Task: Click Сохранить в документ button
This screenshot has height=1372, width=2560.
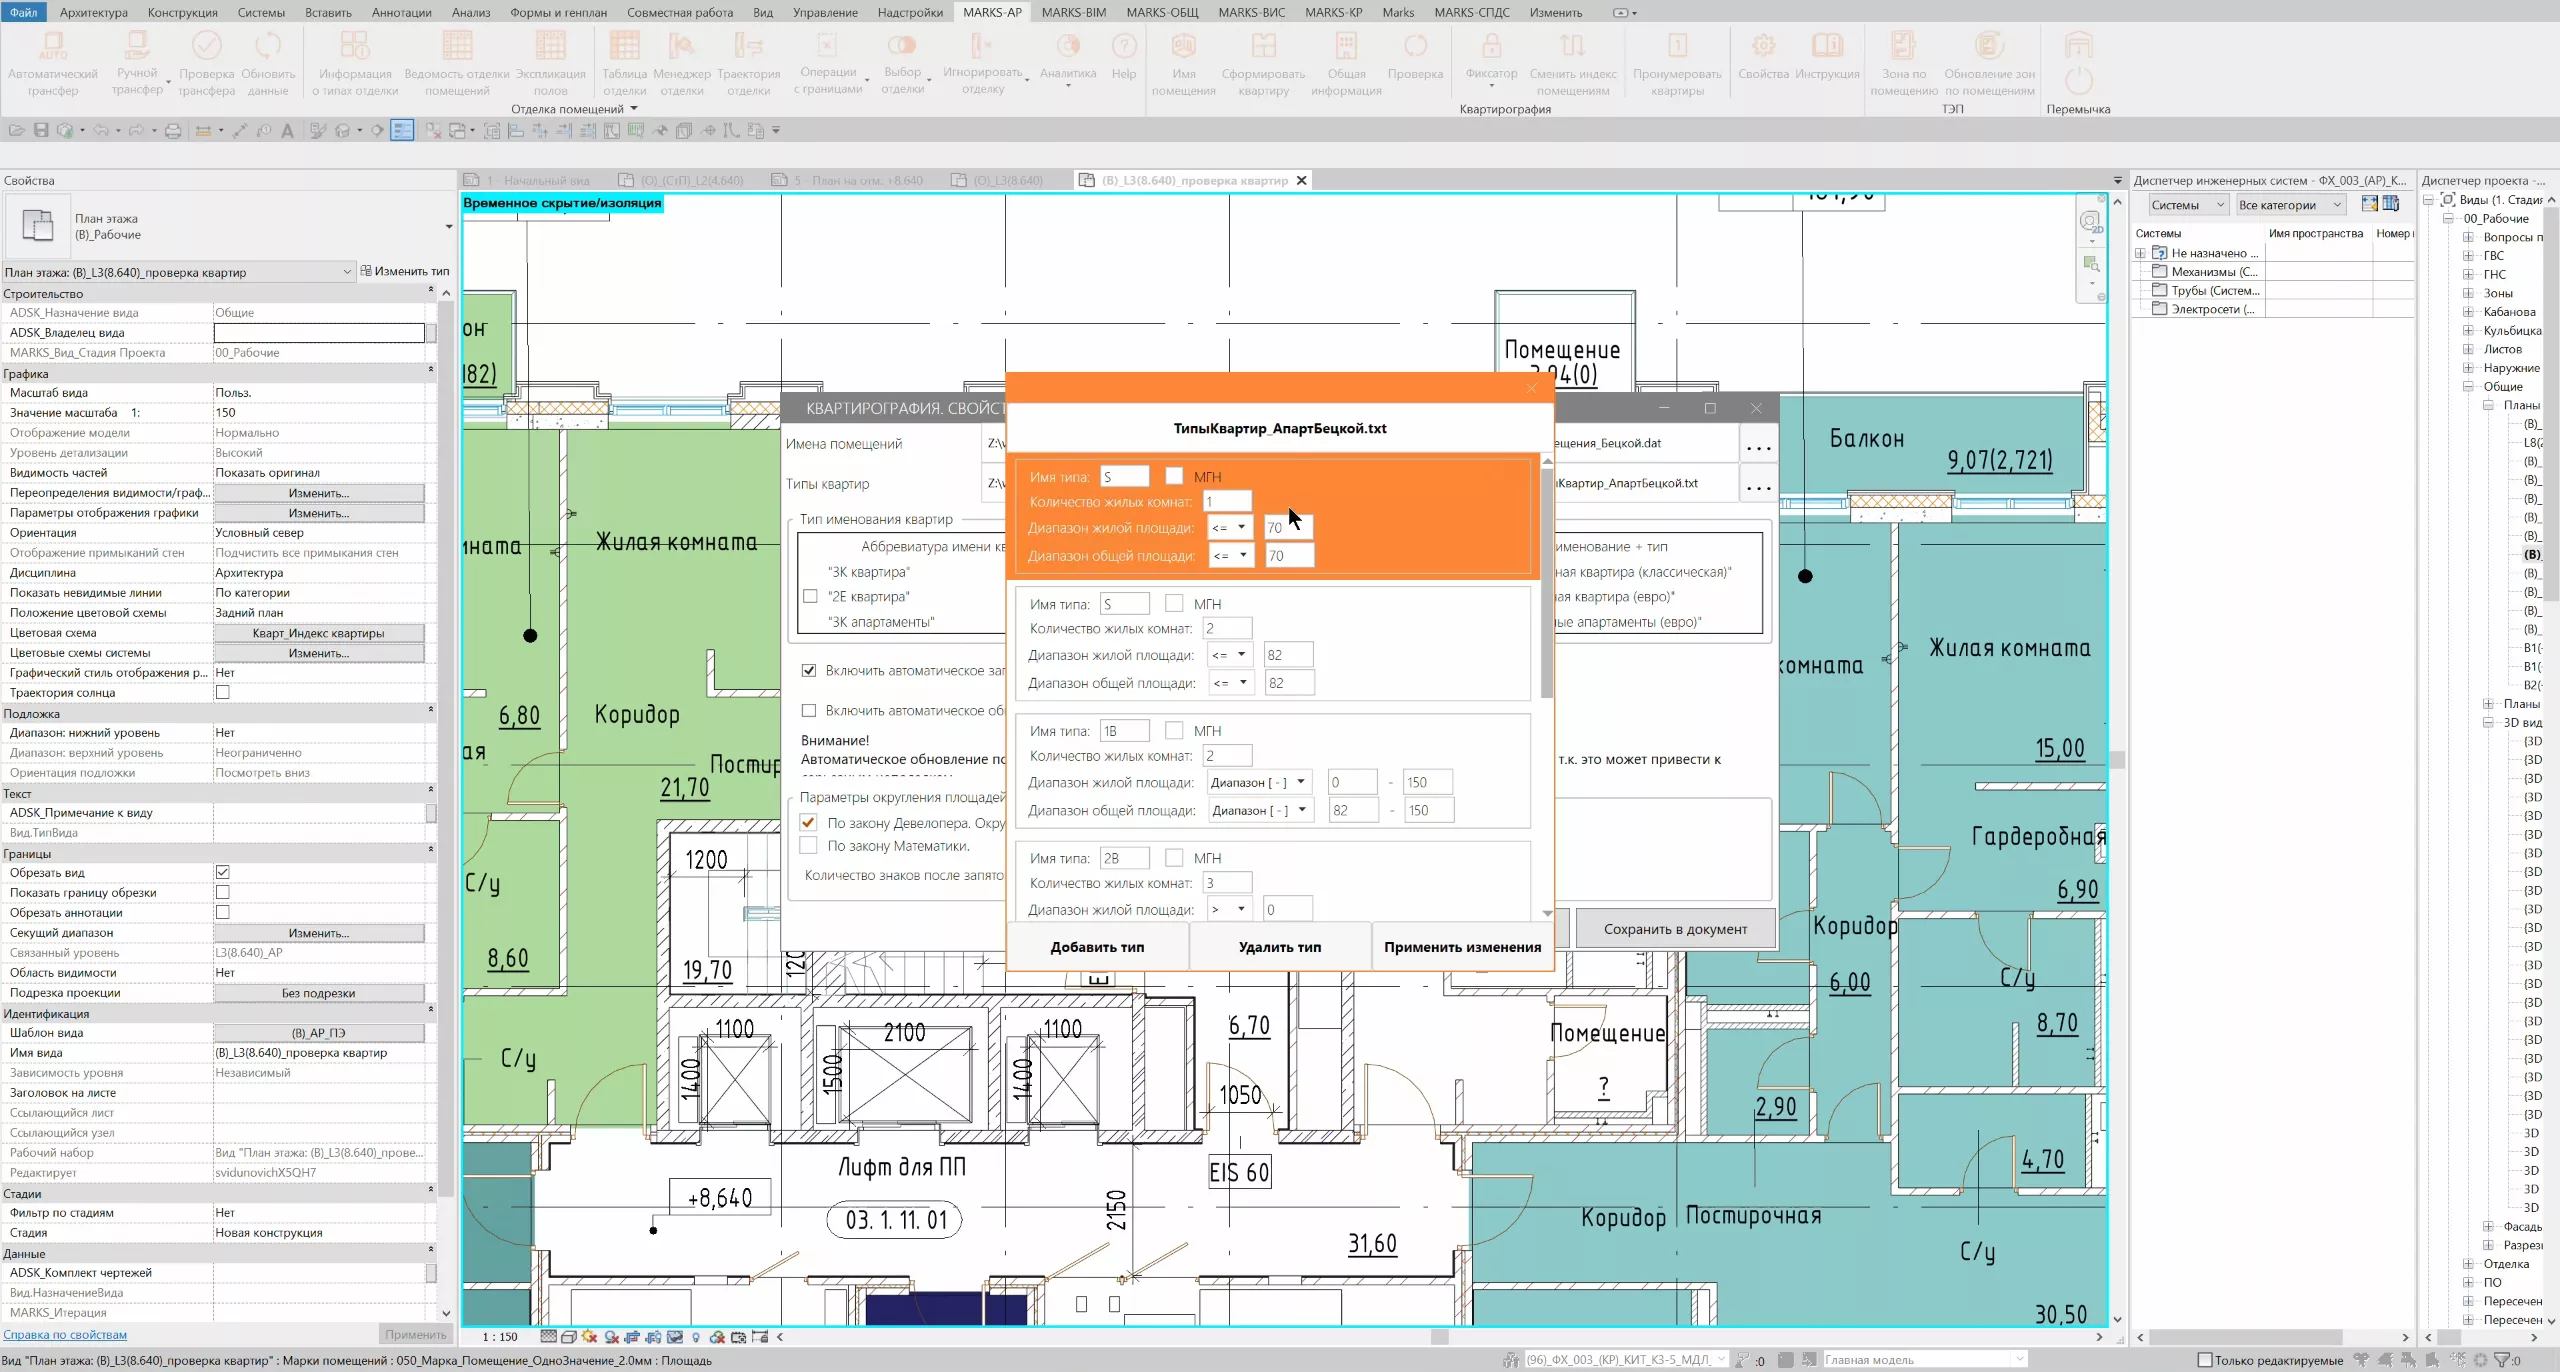Action: (x=1675, y=929)
